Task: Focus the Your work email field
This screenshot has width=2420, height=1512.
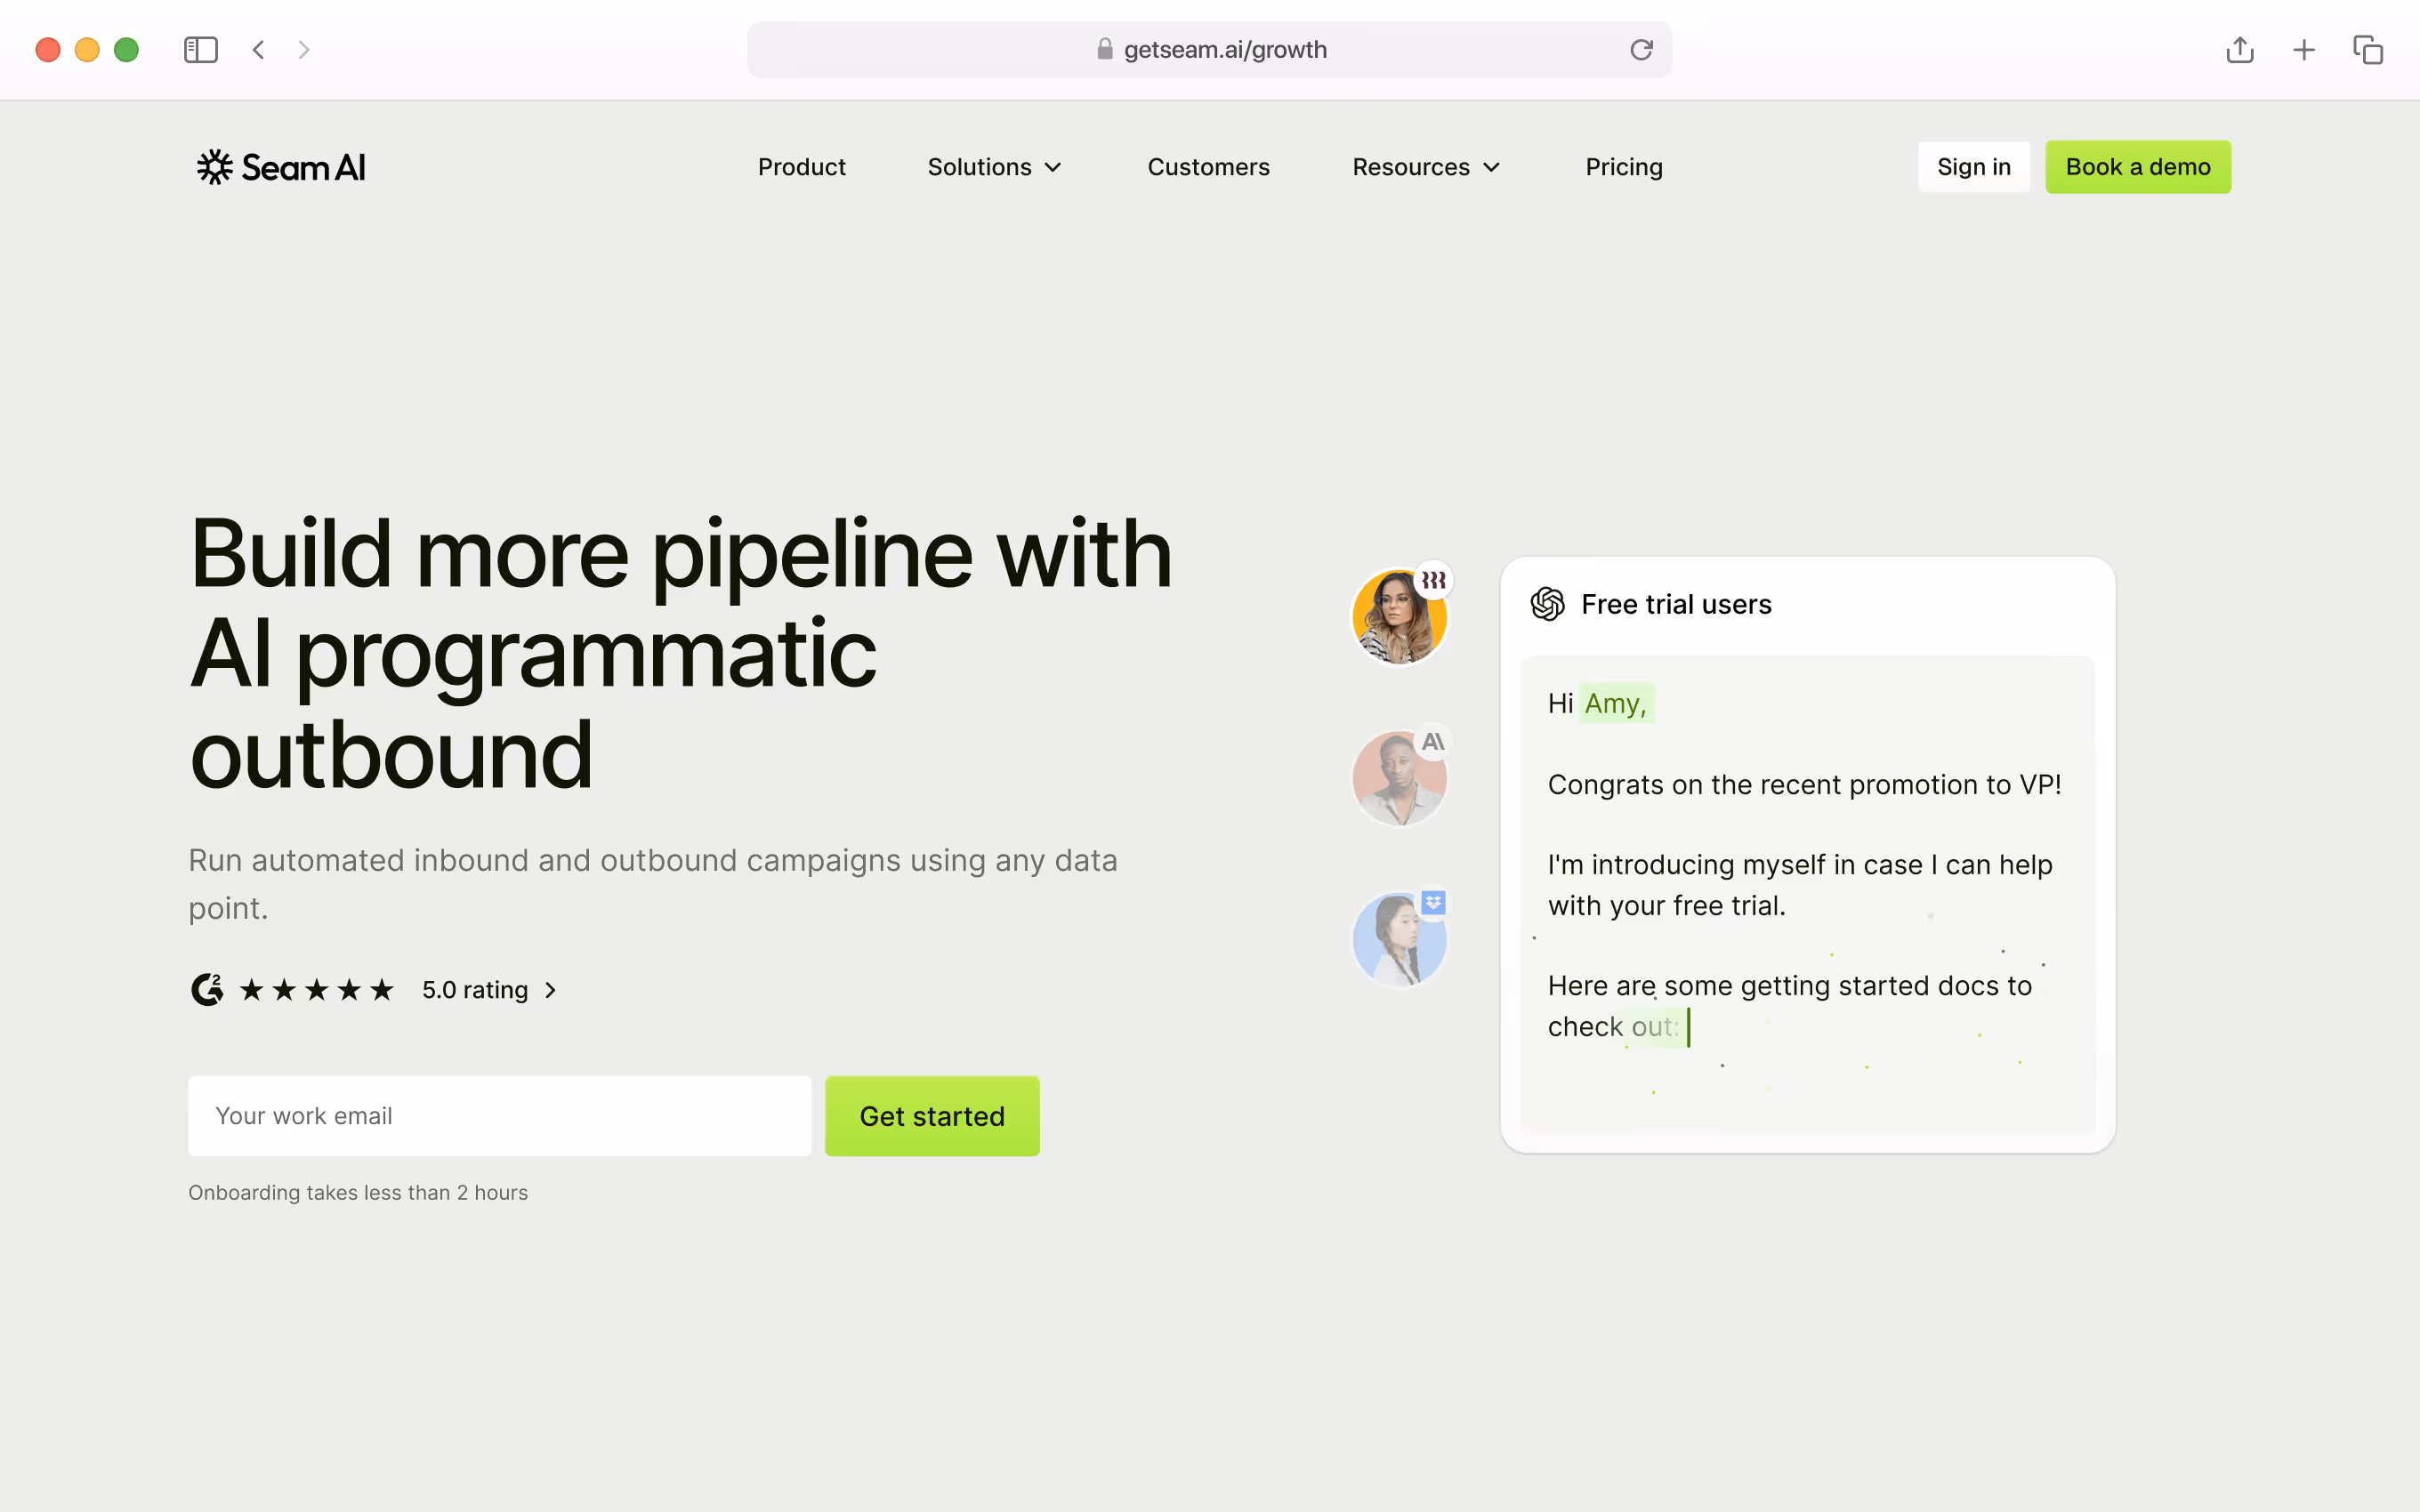Action: tap(500, 1116)
